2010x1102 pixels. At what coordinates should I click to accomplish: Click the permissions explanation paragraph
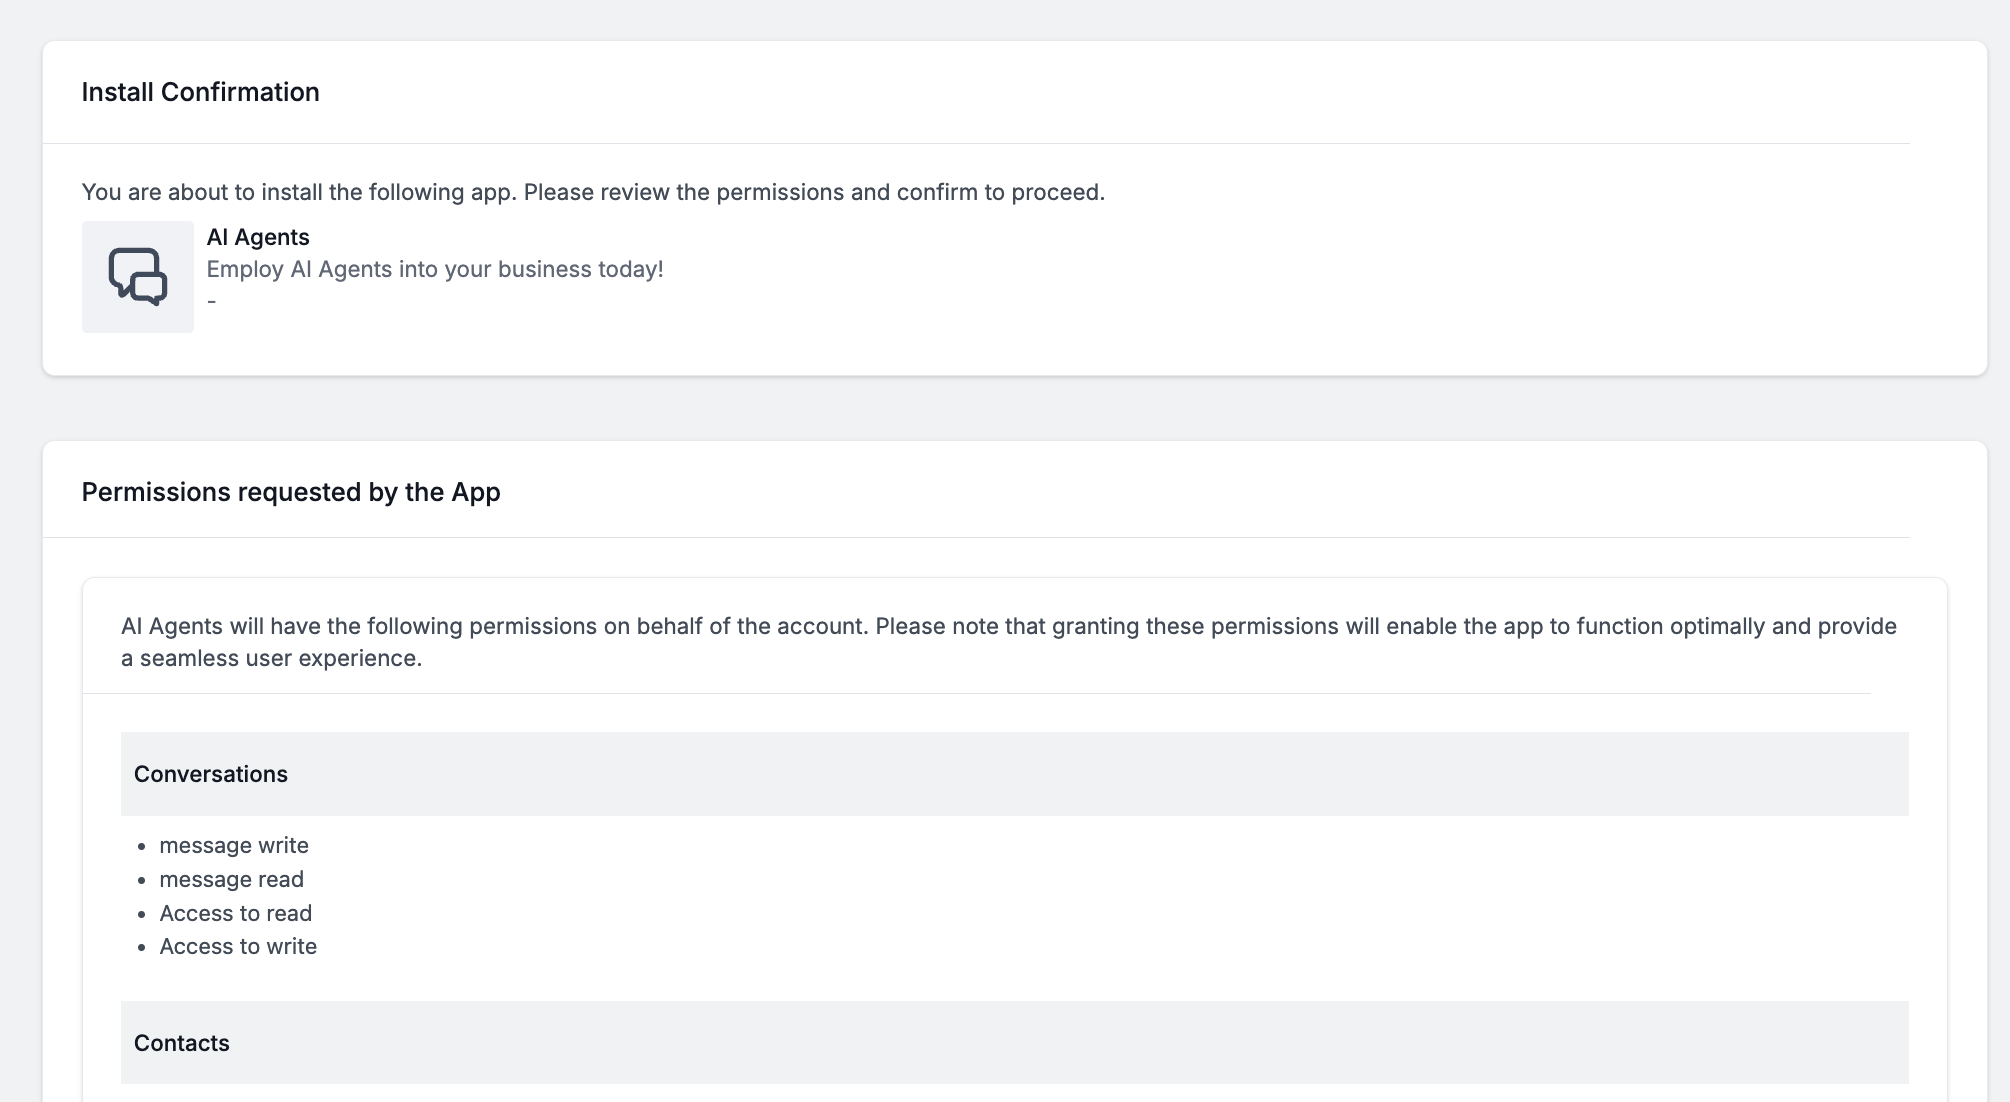(1008, 641)
